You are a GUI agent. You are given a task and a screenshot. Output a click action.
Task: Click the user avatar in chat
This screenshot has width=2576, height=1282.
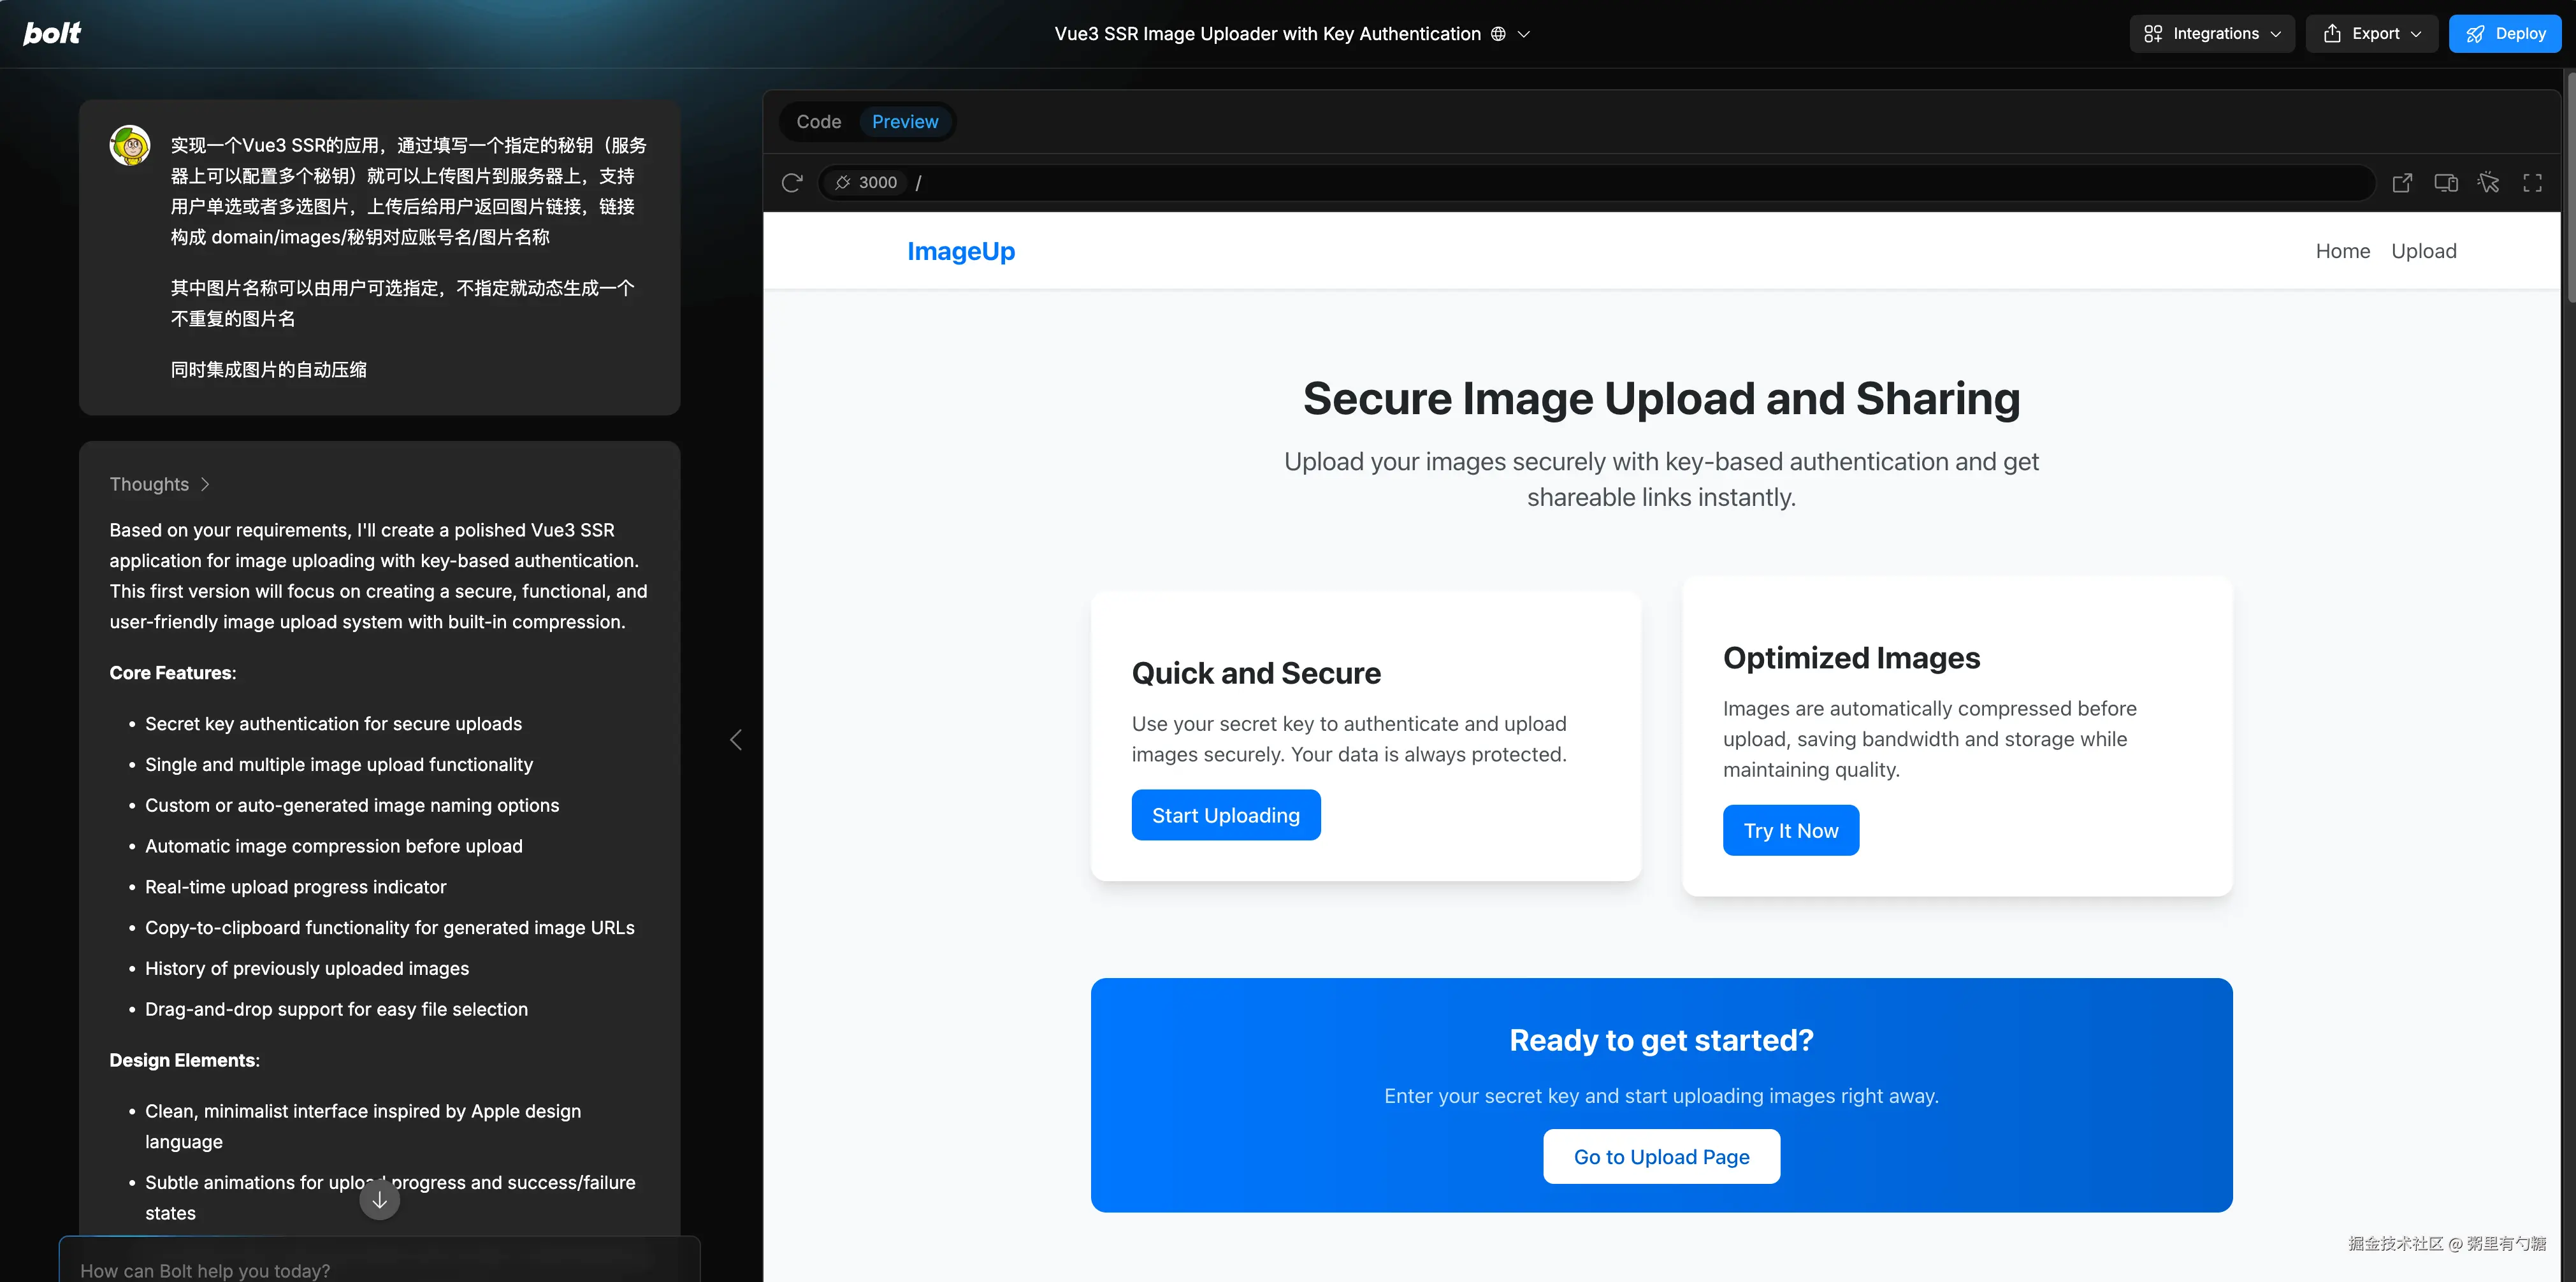pos(130,146)
